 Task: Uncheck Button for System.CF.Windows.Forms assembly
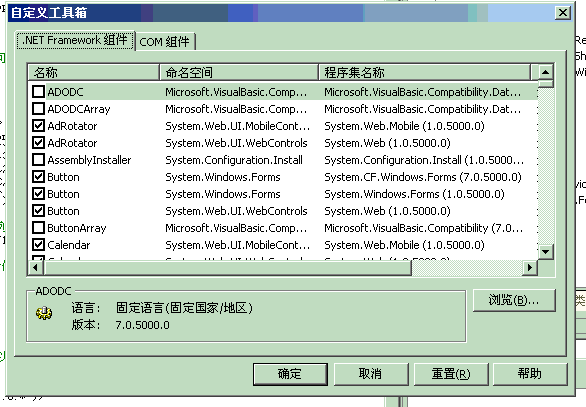[x=38, y=177]
